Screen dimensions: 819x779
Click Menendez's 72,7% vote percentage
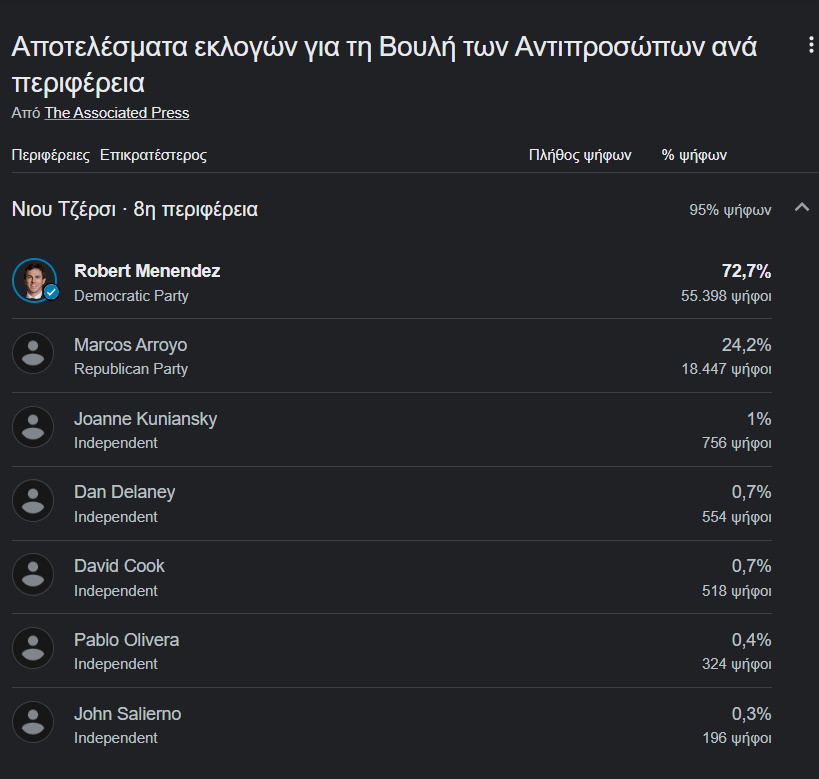[746, 271]
